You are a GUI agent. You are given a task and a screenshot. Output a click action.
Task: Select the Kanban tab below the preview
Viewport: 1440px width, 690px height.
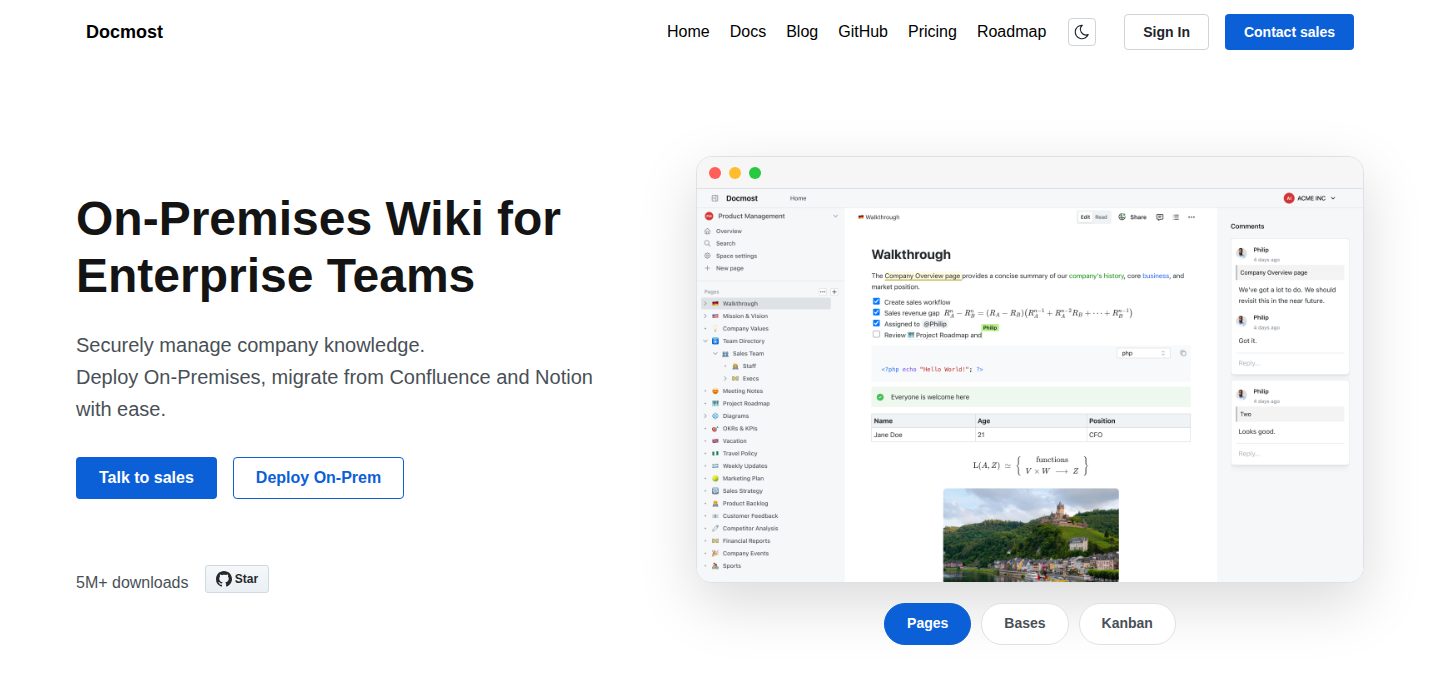pos(1127,624)
